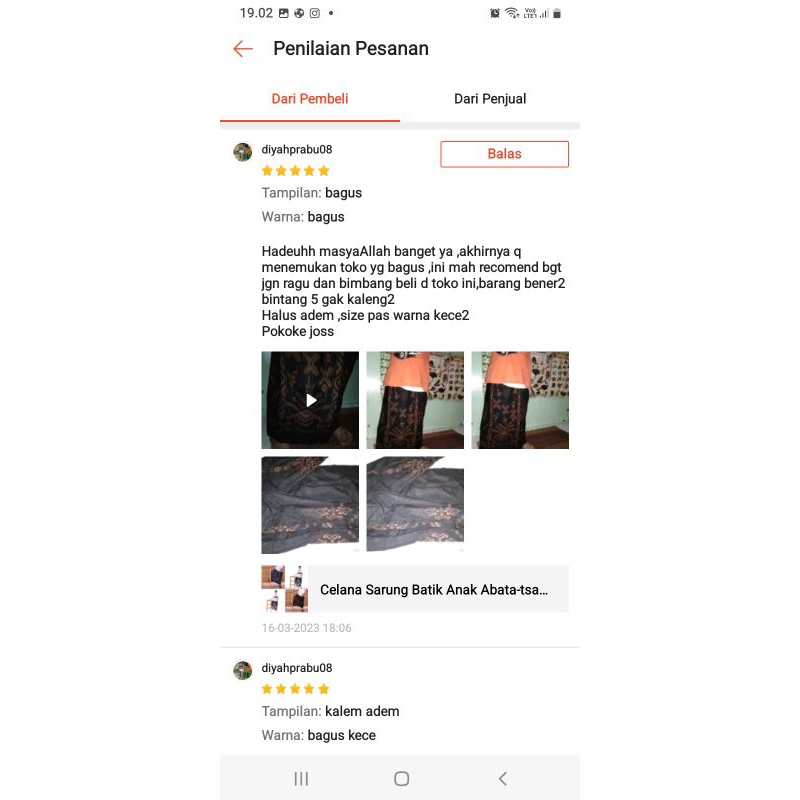Tap Android back chevron navigation icon

[x=503, y=779]
